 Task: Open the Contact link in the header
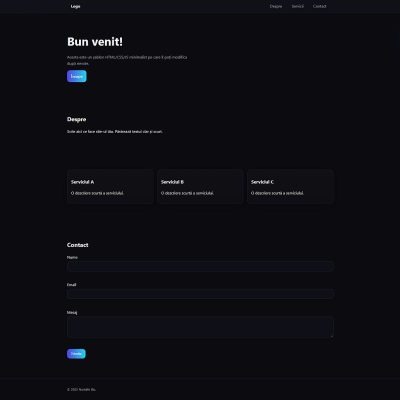click(x=319, y=6)
